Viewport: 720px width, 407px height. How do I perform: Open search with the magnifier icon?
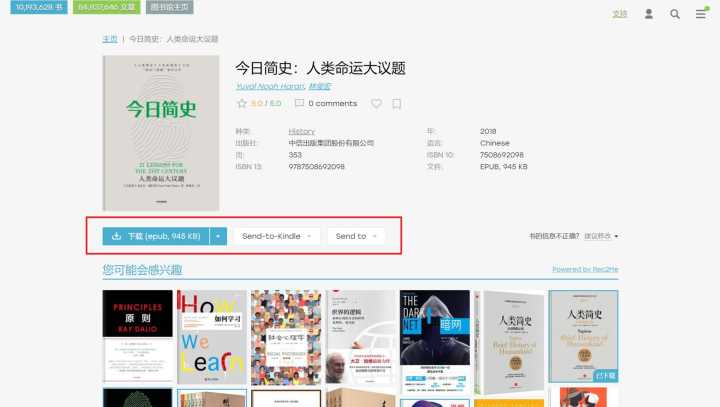675,14
